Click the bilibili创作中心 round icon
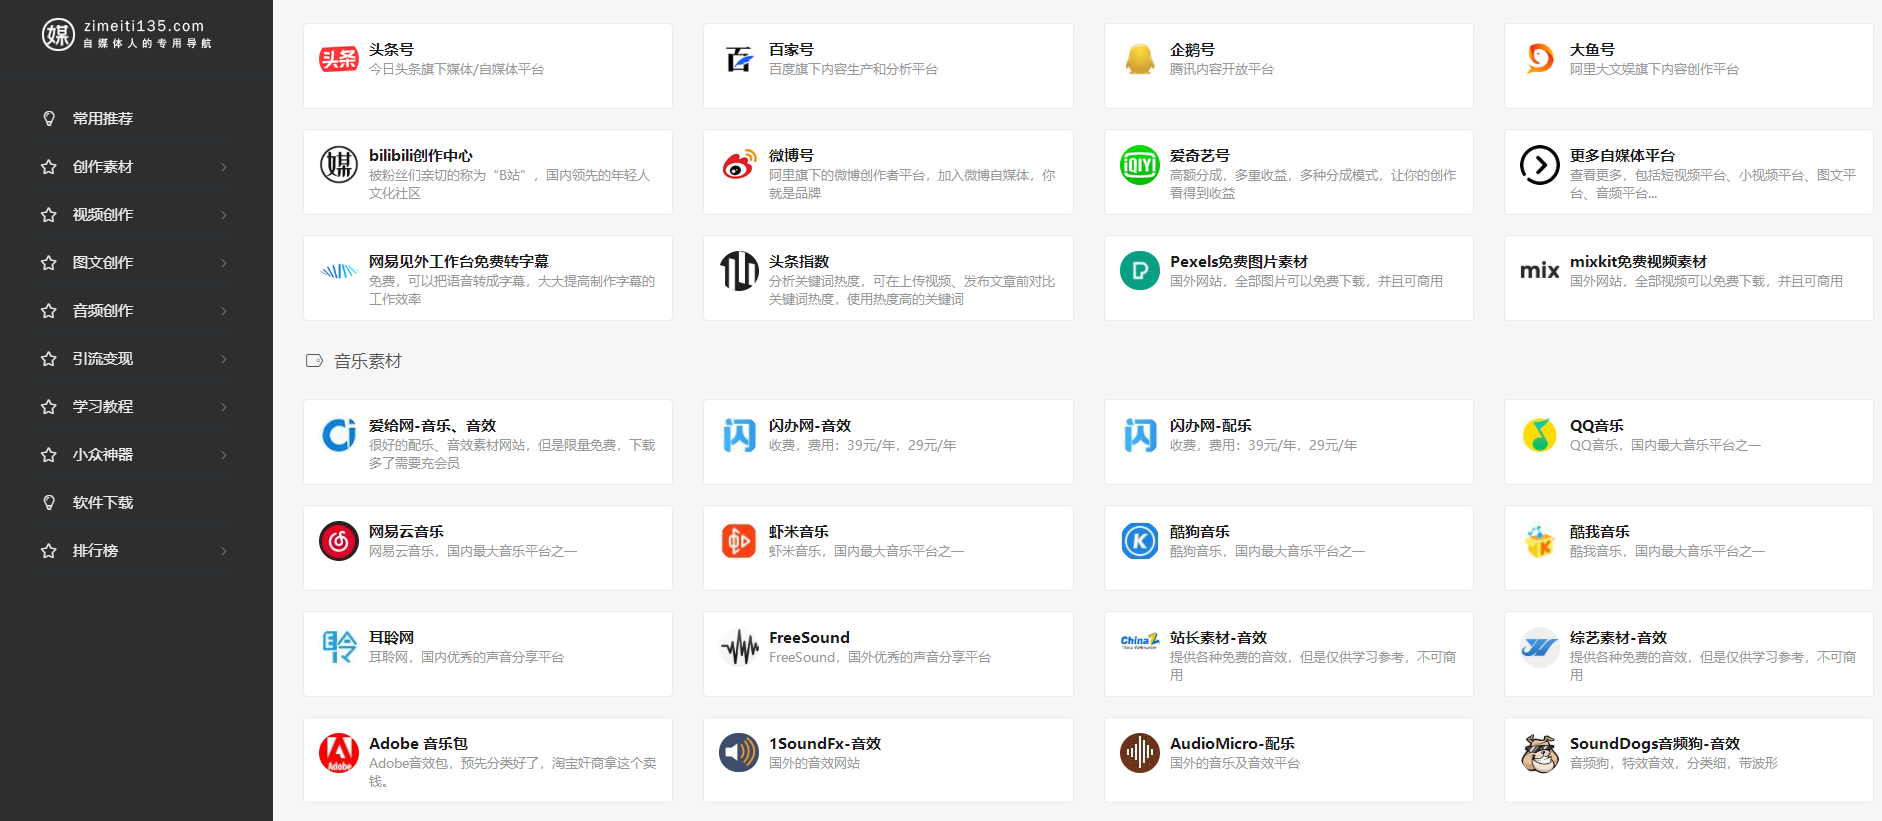This screenshot has height=821, width=1882. point(339,165)
